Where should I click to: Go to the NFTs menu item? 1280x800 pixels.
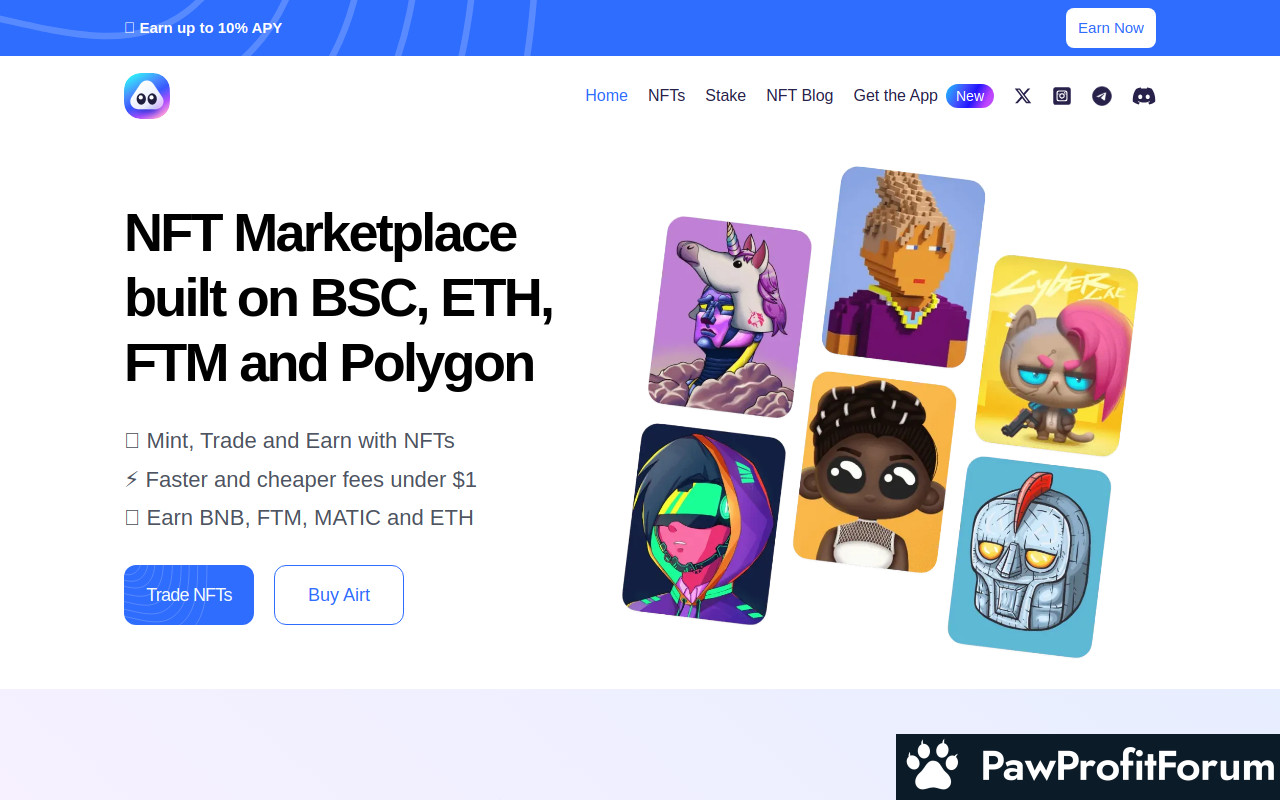point(666,96)
